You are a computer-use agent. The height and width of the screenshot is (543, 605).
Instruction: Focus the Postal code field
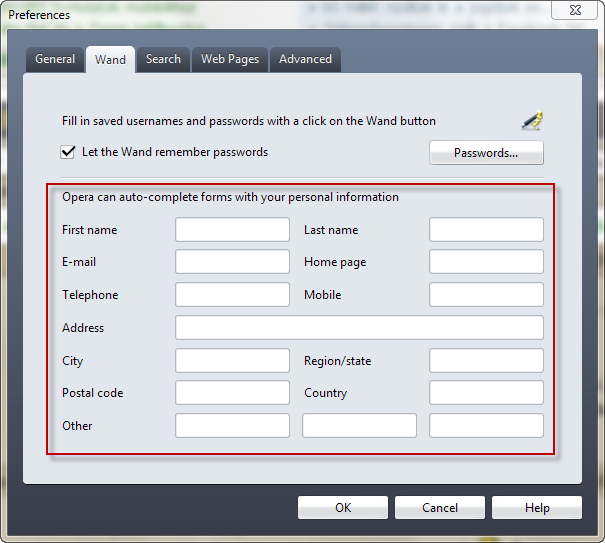(x=232, y=392)
